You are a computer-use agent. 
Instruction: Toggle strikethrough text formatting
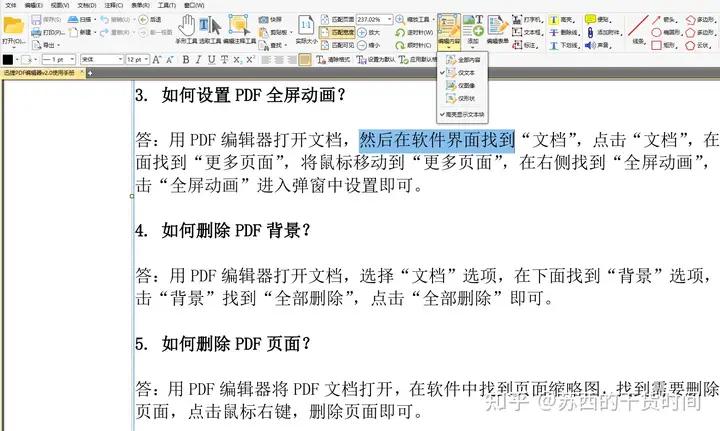(x=224, y=60)
